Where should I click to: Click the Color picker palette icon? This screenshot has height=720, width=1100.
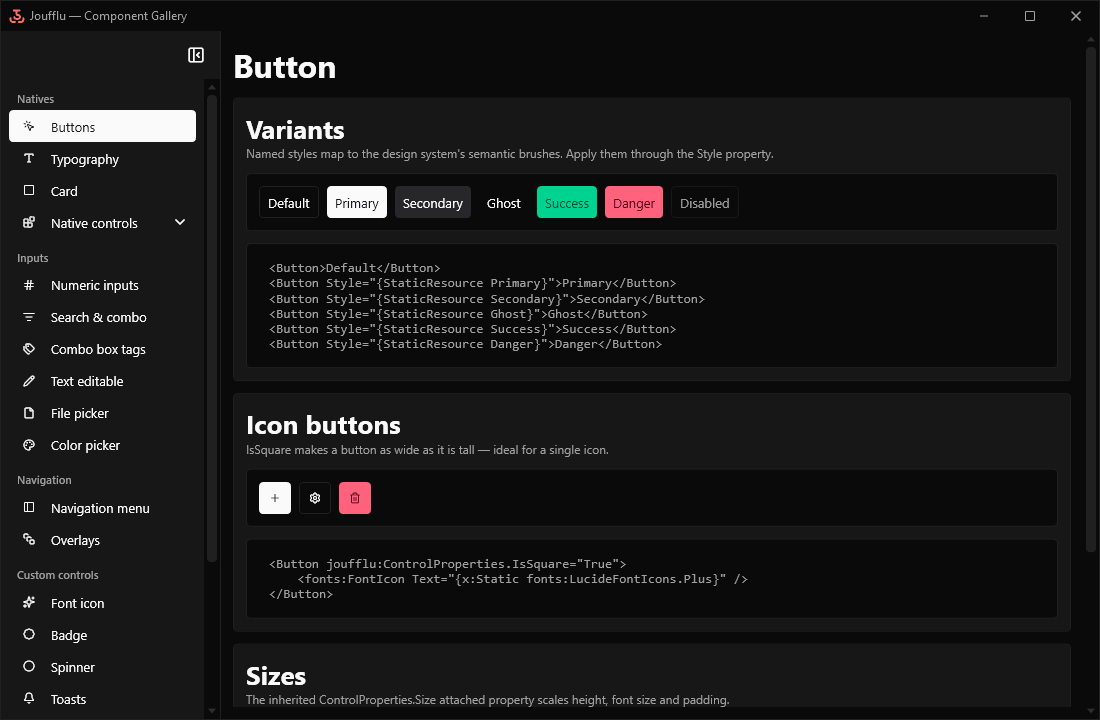pyautogui.click(x=29, y=445)
